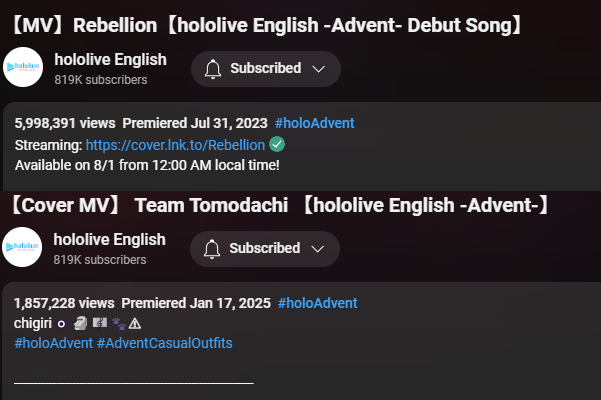Image resolution: width=601 pixels, height=400 pixels.
Task: Toggle Subscribed button for Rebellion video
Action: click(266, 69)
